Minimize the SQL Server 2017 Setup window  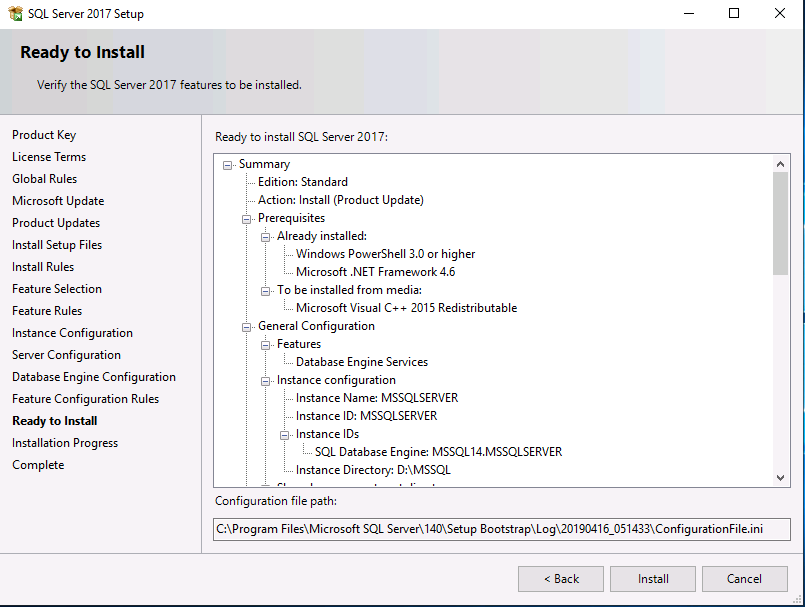coord(689,13)
